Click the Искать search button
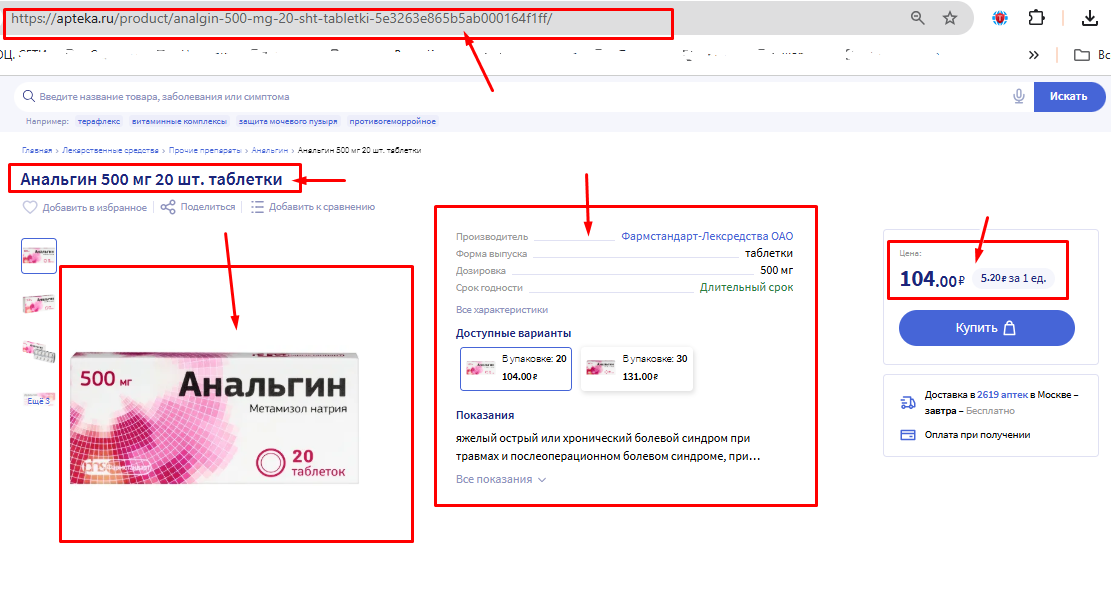The image size is (1111, 590). tap(1068, 96)
